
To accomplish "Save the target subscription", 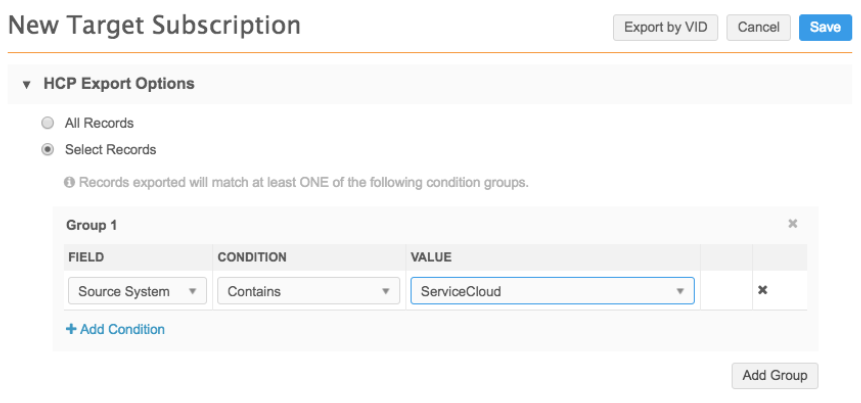I will point(825,27).
